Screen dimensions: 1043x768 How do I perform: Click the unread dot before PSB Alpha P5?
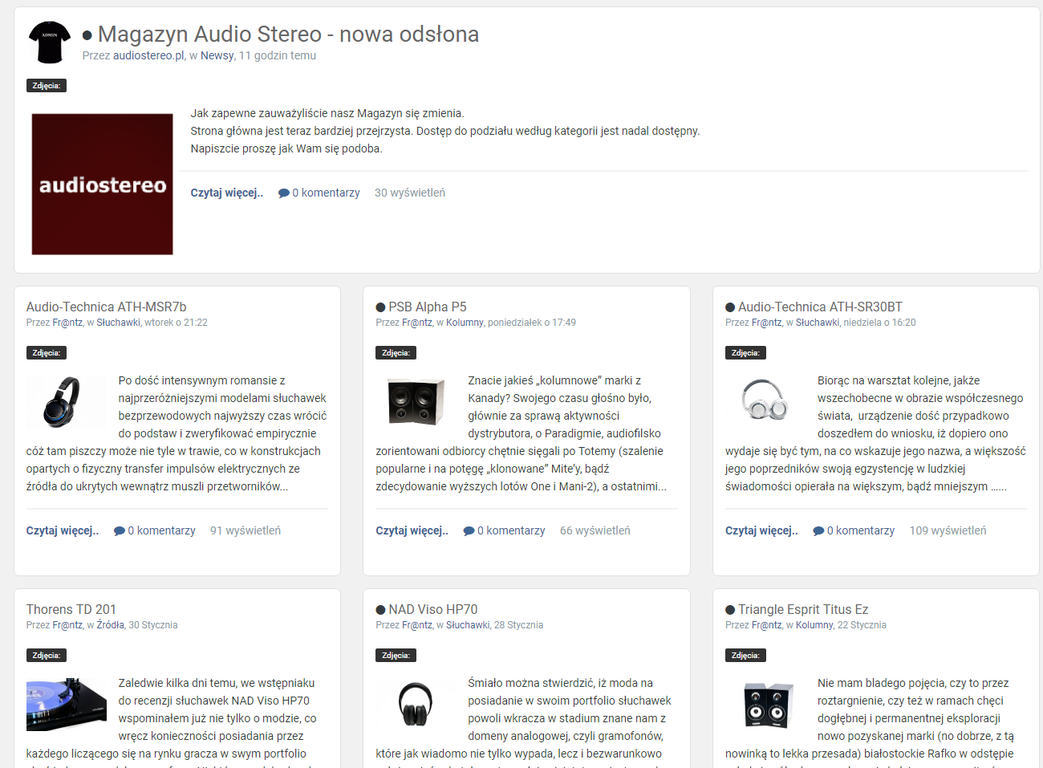click(380, 307)
